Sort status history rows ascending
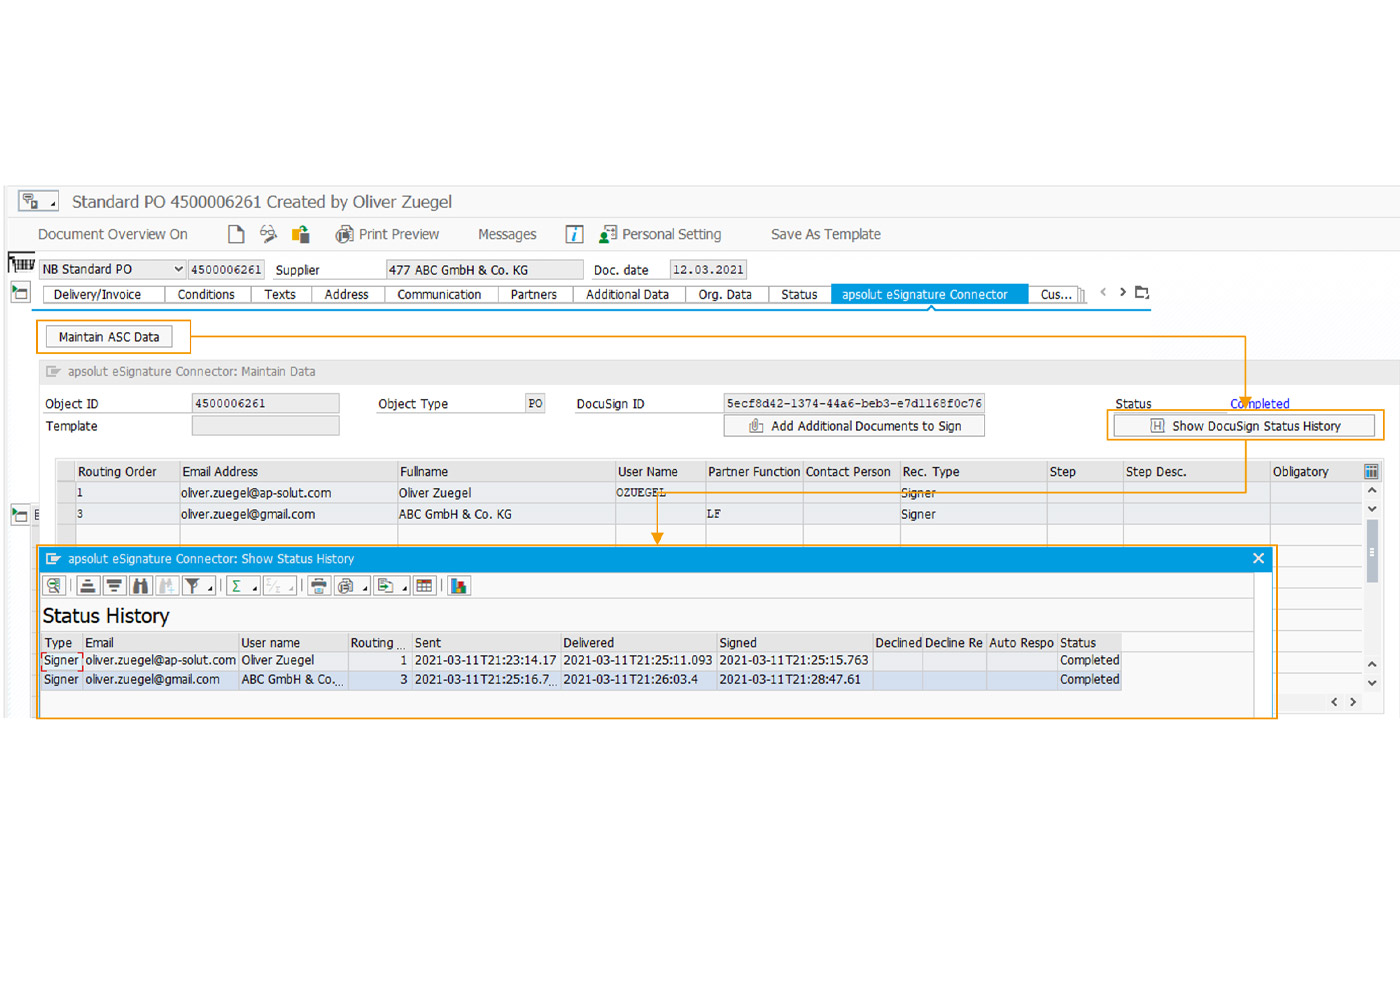The image size is (1400, 1002). coord(87,585)
